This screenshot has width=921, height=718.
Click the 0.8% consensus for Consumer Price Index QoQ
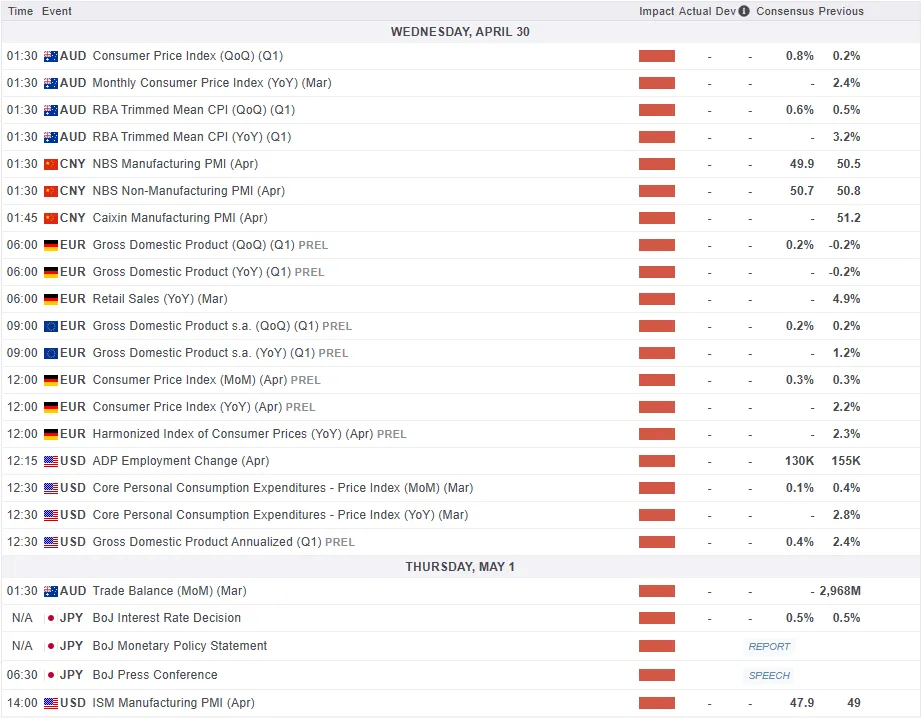pos(800,56)
